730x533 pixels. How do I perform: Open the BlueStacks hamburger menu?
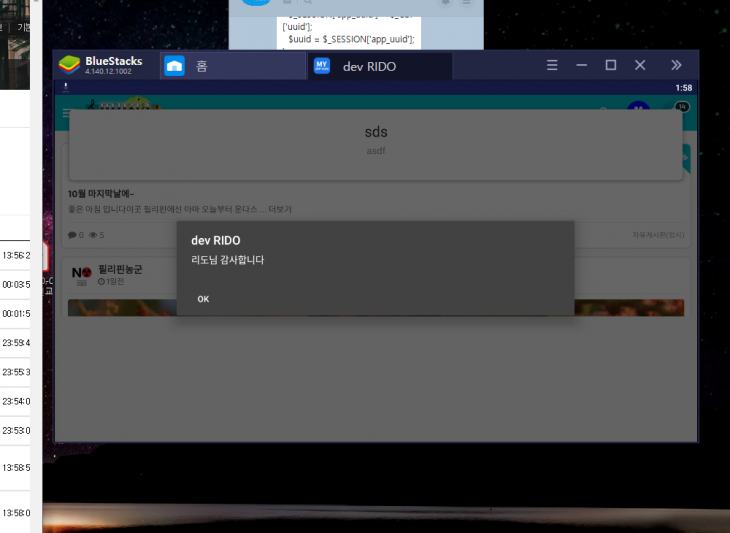click(552, 65)
